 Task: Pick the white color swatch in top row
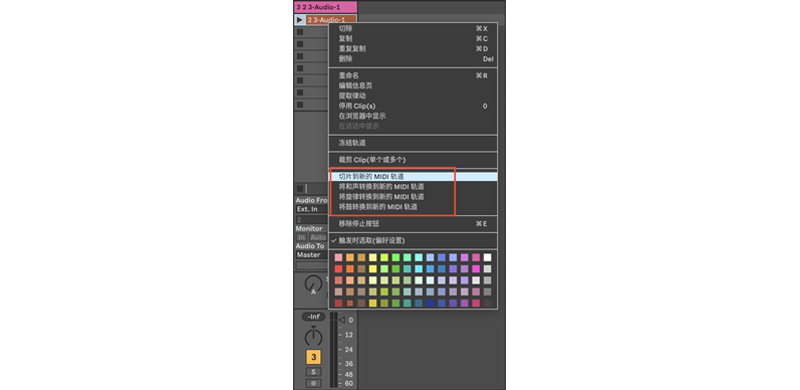coord(487,257)
